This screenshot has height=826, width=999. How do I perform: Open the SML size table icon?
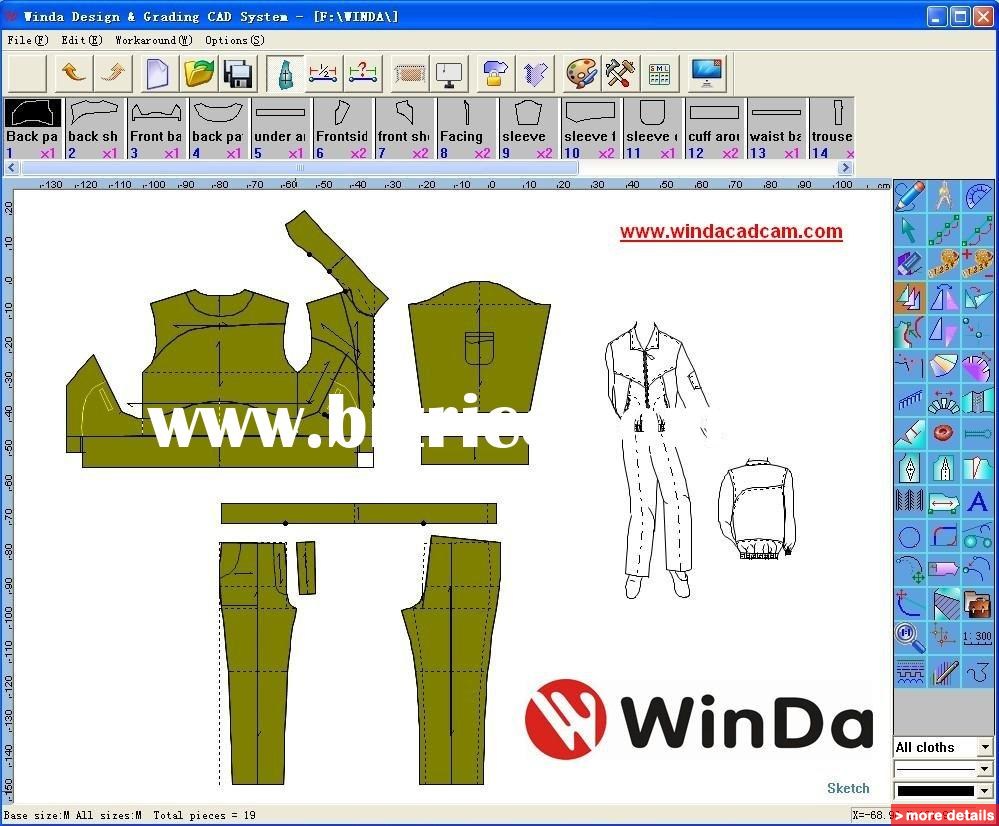[659, 73]
